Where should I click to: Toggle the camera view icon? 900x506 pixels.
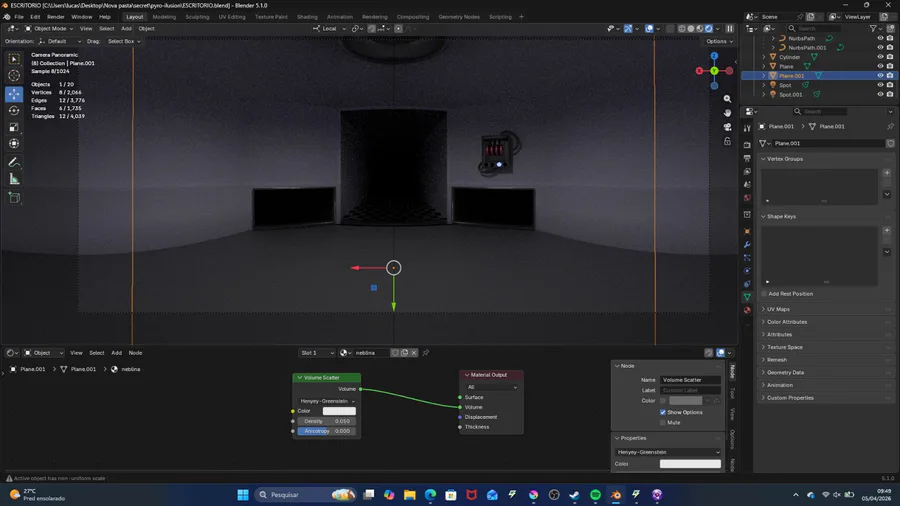[727, 127]
